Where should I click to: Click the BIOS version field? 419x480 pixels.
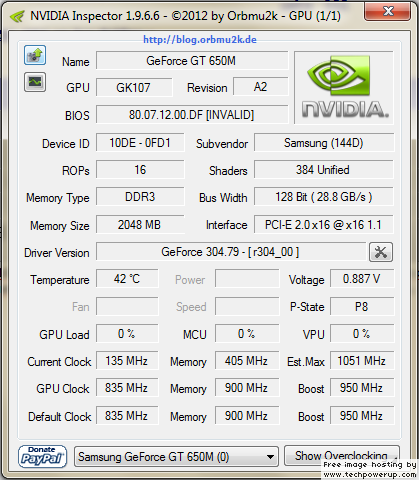pos(192,115)
